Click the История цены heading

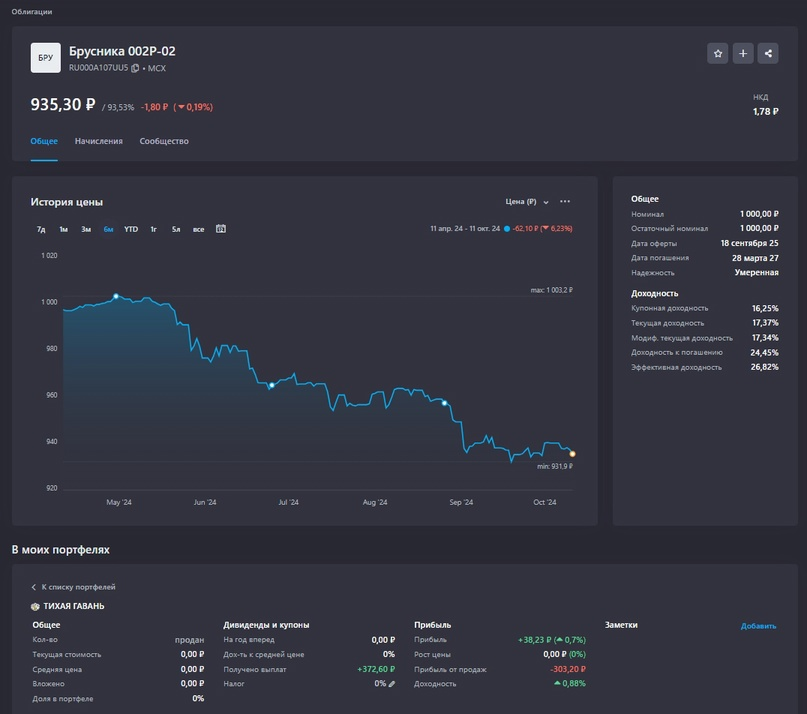click(x=66, y=202)
